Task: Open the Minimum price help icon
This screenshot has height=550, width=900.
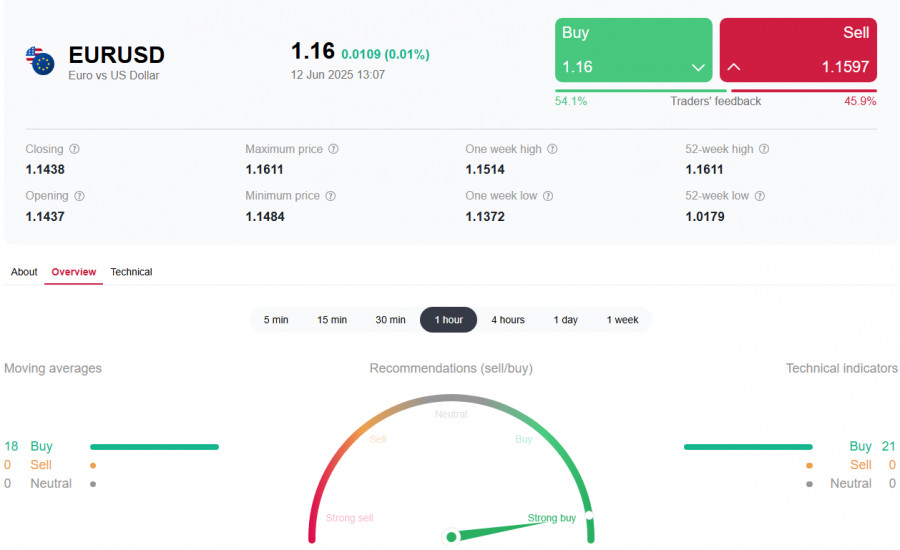Action: click(330, 196)
